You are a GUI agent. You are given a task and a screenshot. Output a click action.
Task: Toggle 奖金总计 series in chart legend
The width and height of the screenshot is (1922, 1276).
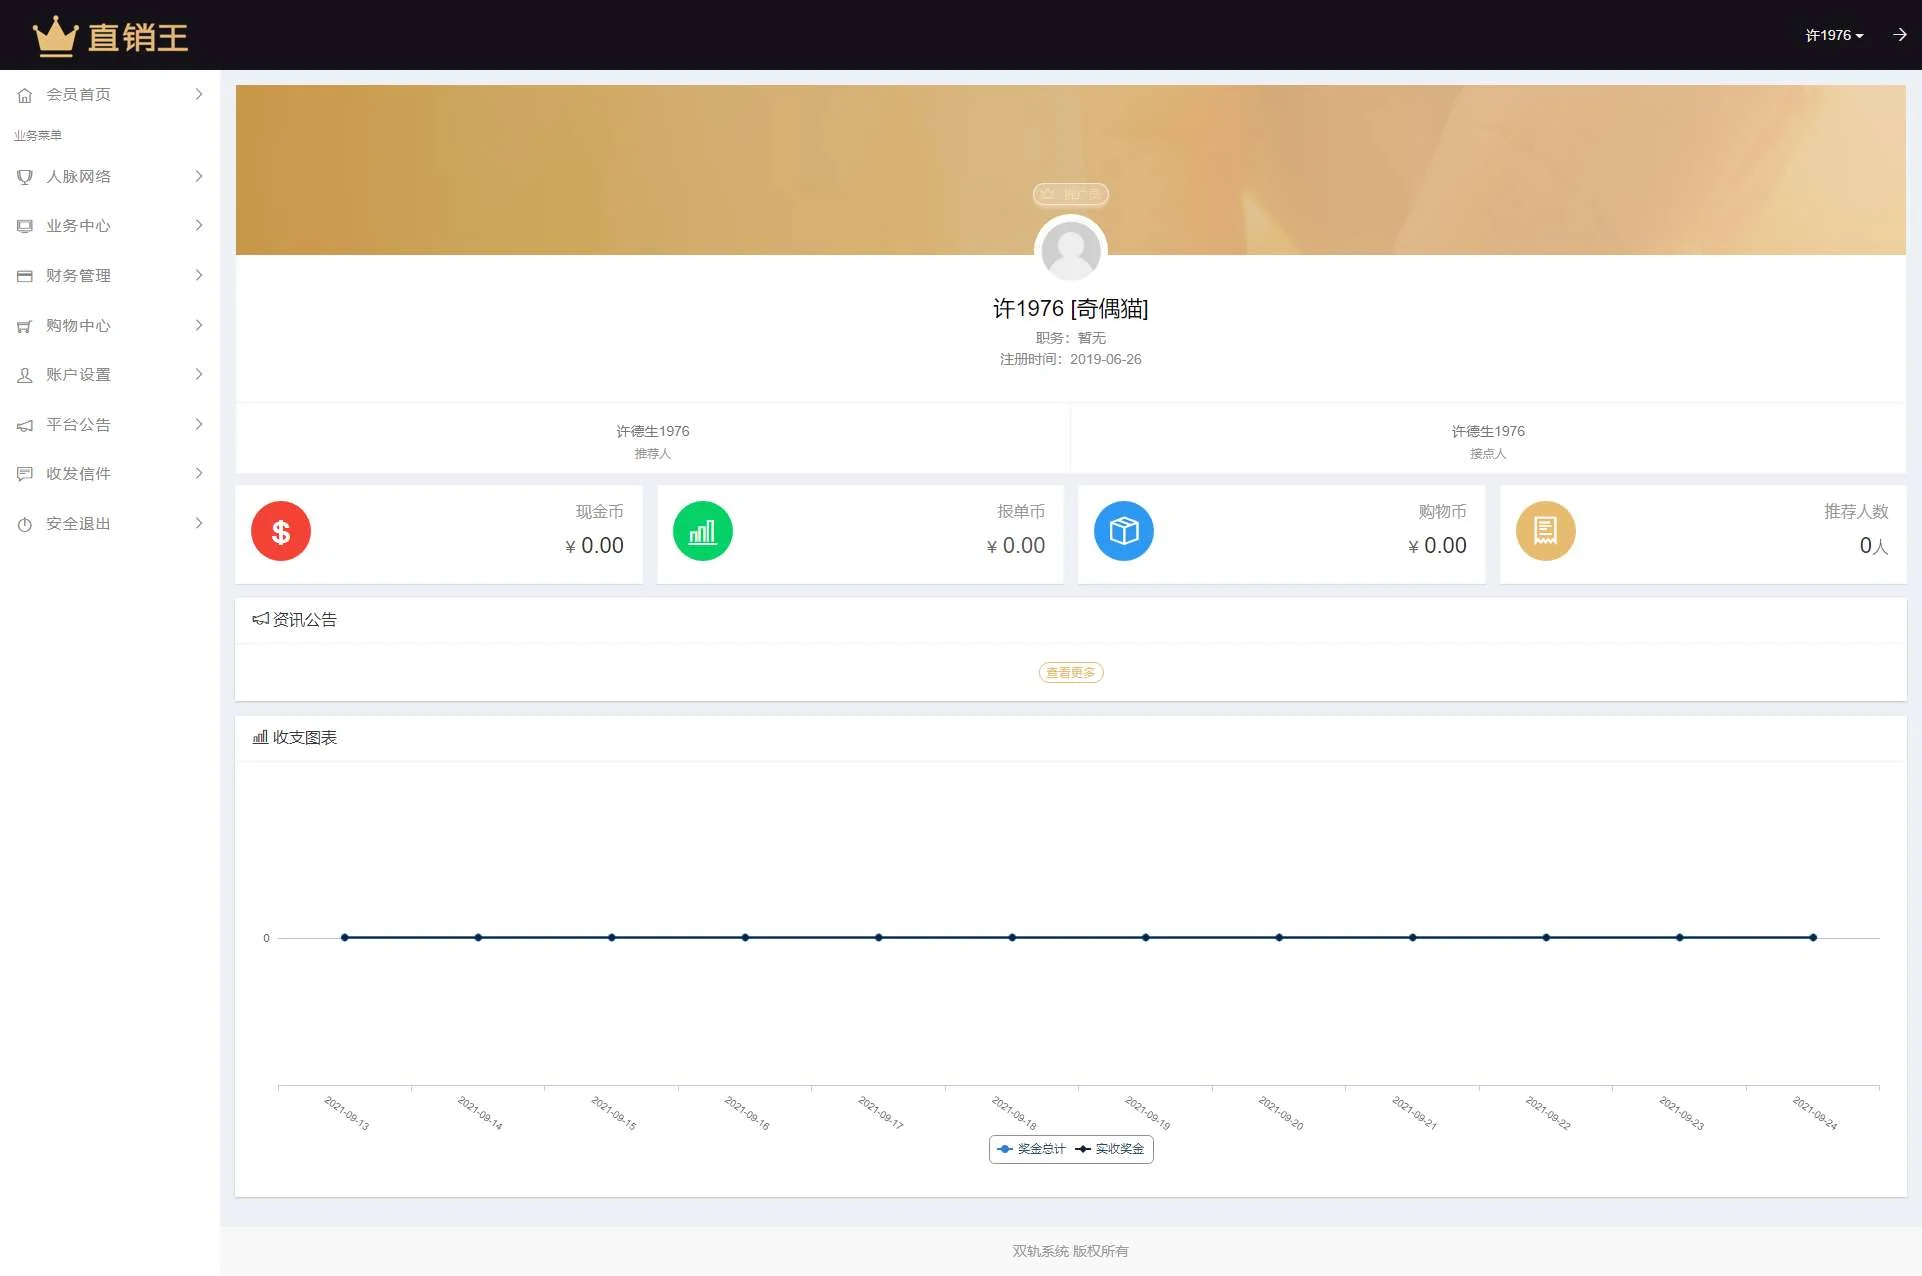(1031, 1149)
